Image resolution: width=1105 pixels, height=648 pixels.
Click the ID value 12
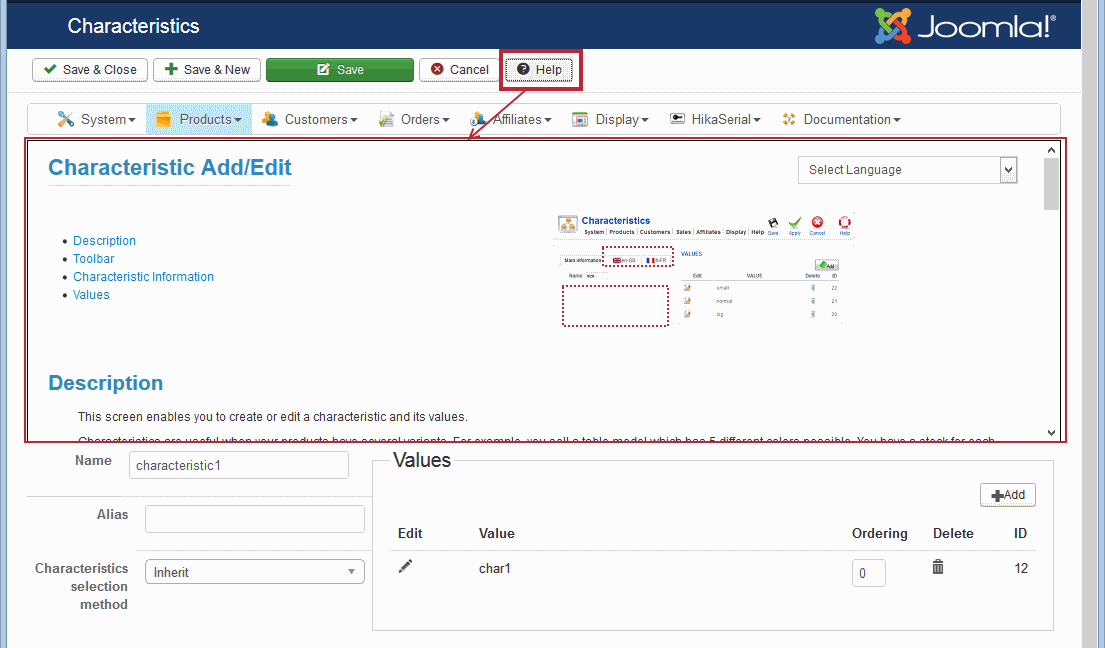[1021, 568]
